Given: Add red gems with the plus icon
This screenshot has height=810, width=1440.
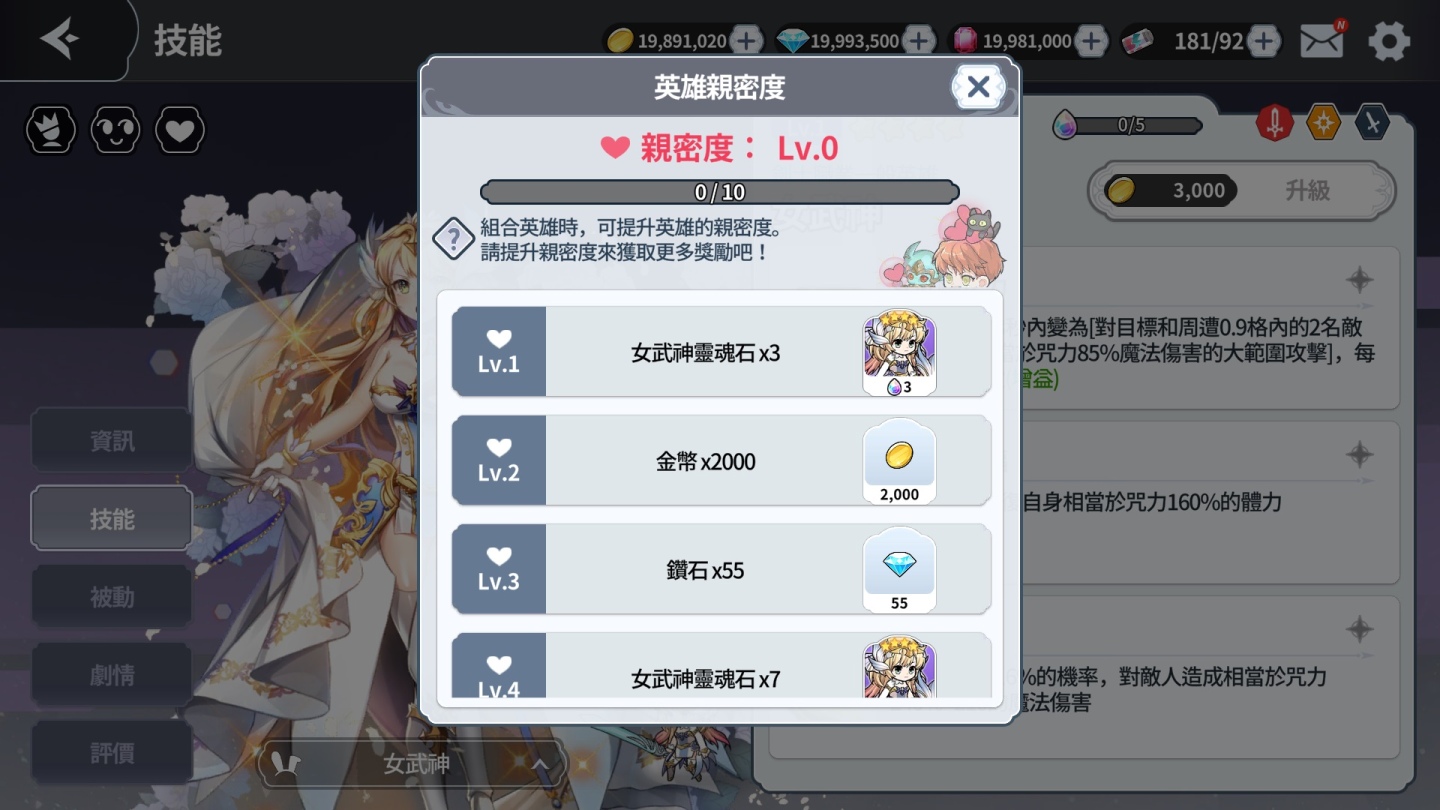Looking at the screenshot, I should tap(1092, 41).
